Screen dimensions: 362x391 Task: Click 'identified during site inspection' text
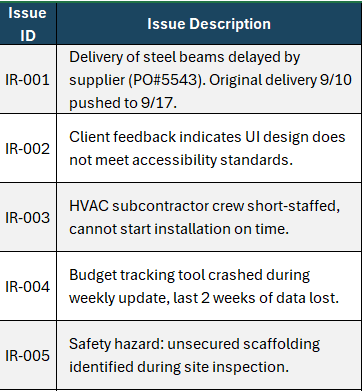coord(179,367)
